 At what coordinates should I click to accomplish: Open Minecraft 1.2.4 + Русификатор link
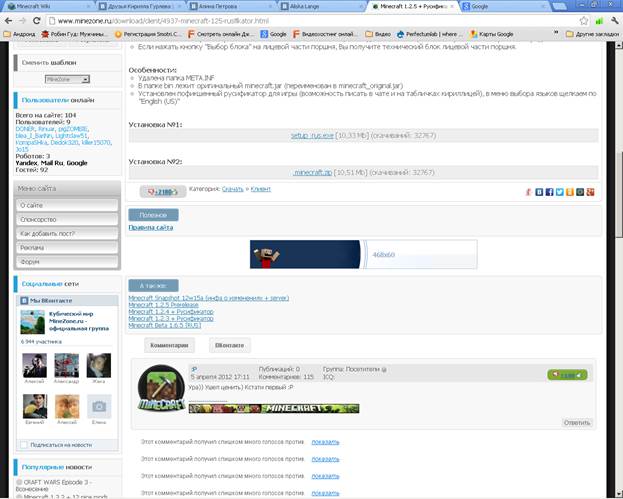click(171, 311)
